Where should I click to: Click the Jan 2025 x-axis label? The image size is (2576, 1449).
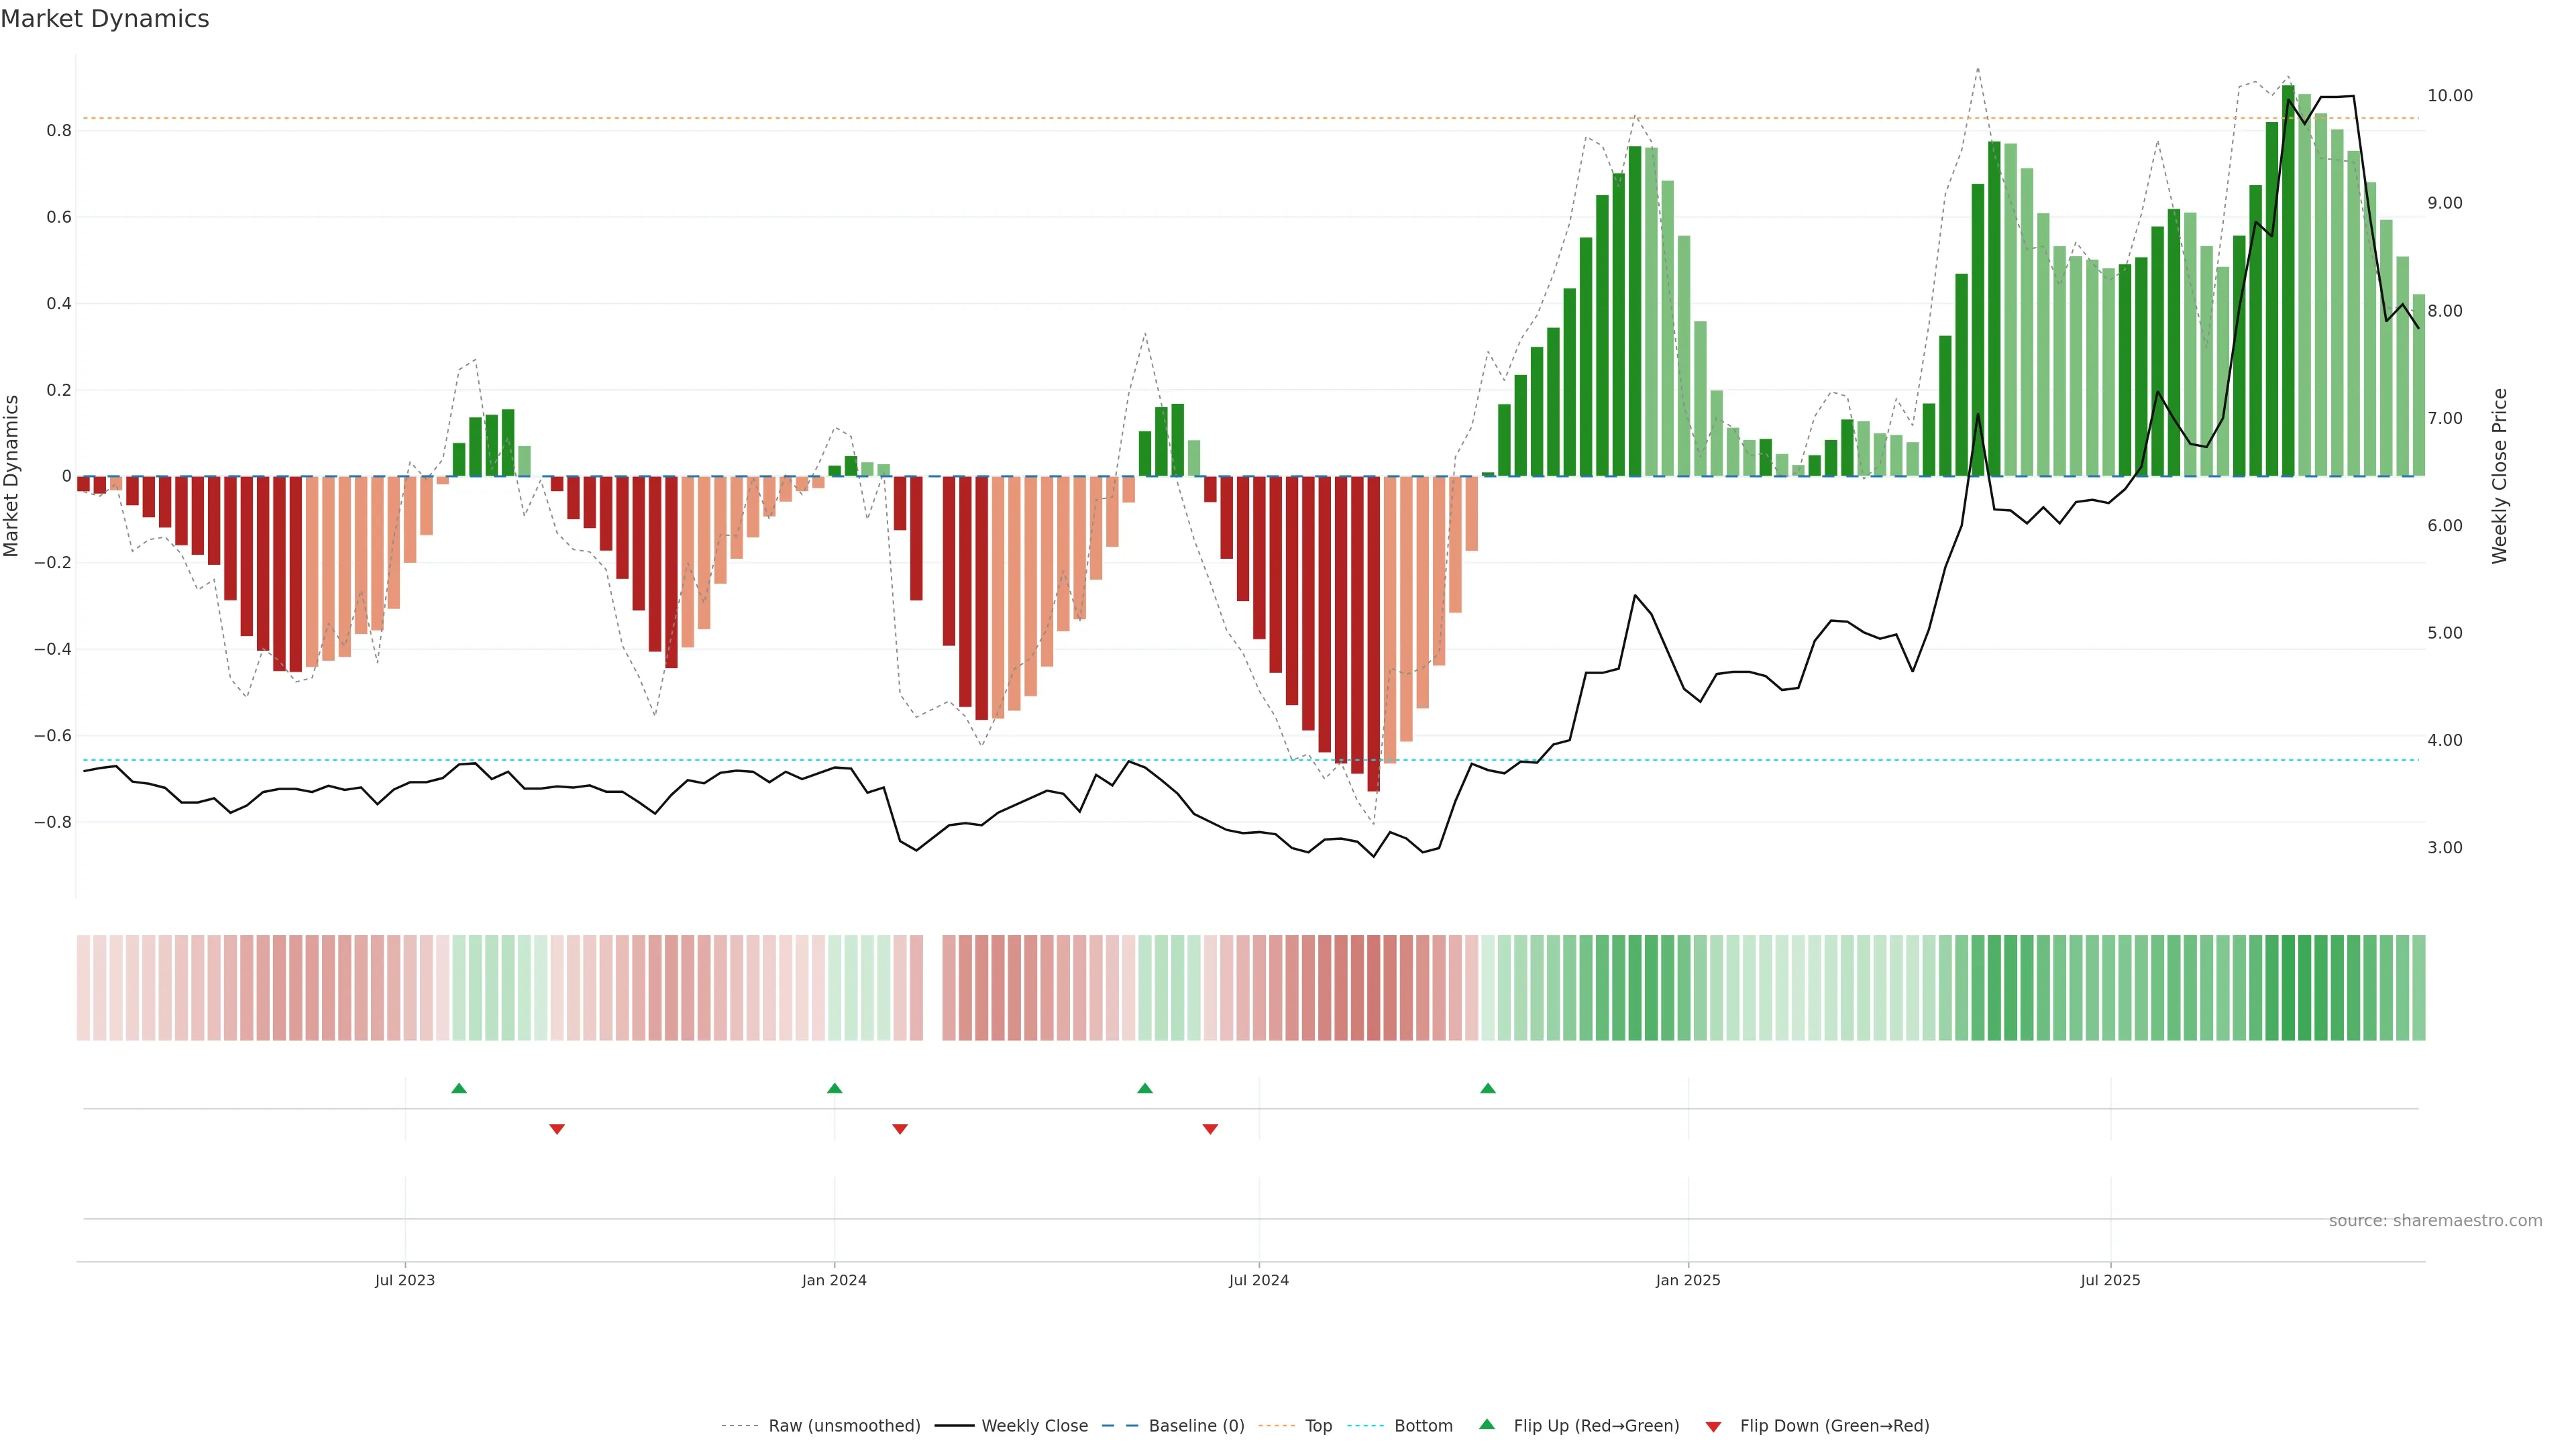[1687, 1280]
